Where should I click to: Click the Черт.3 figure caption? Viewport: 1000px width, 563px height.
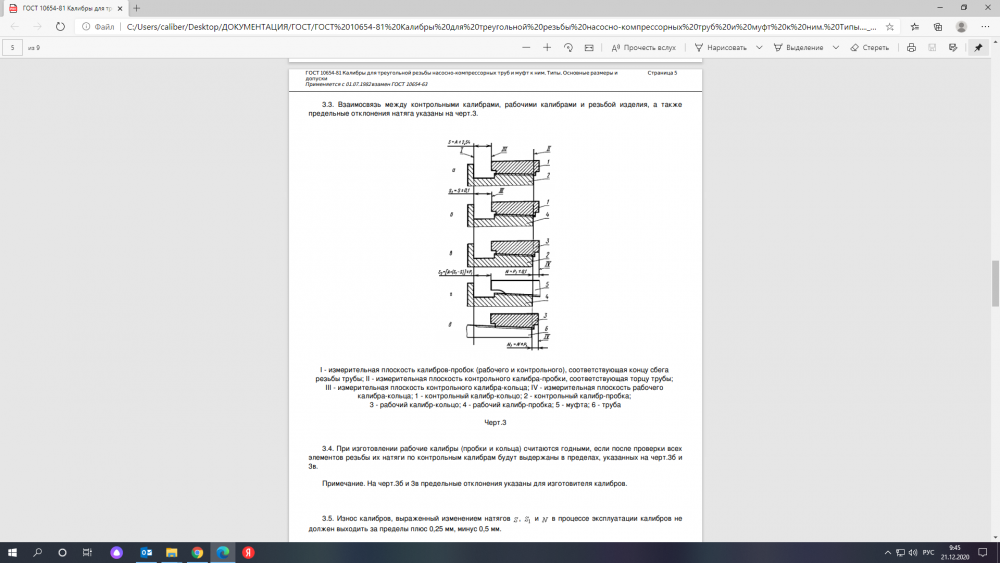[x=495, y=423]
